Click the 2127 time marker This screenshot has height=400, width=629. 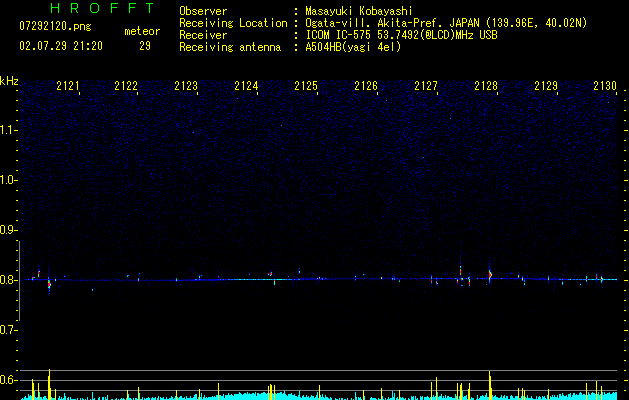426,86
